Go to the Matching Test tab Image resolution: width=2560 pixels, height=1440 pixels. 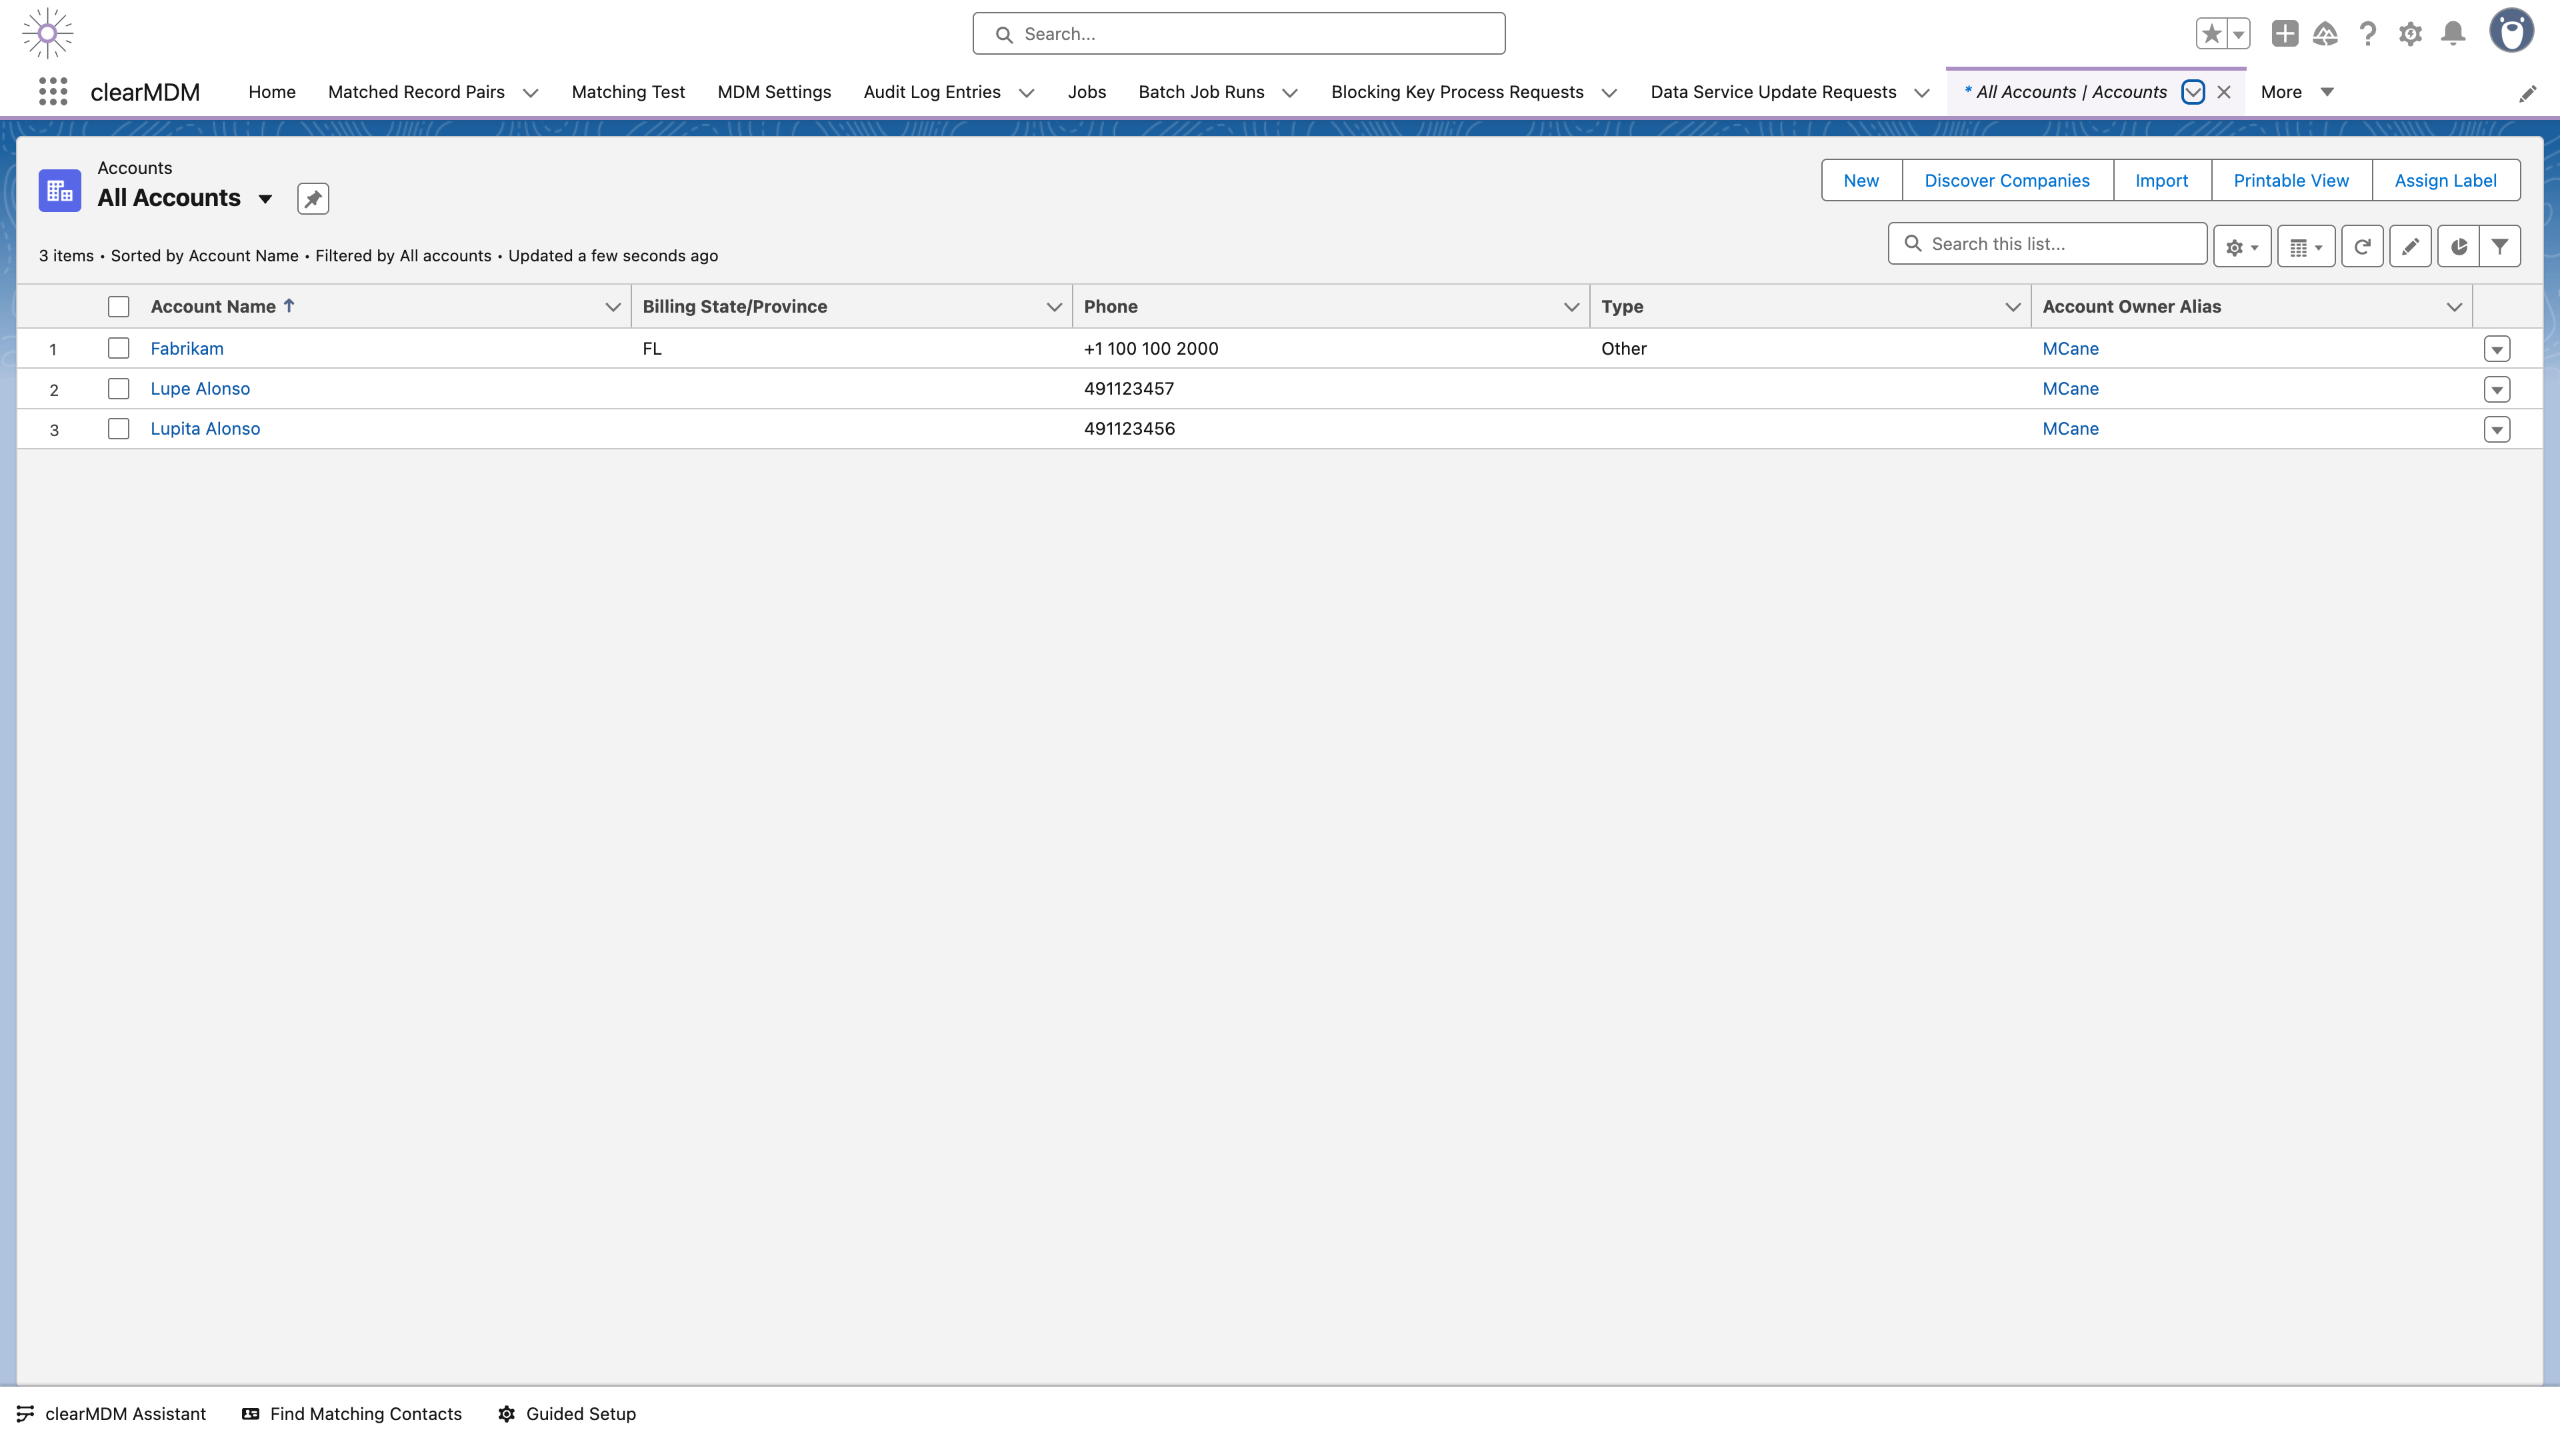[628, 92]
